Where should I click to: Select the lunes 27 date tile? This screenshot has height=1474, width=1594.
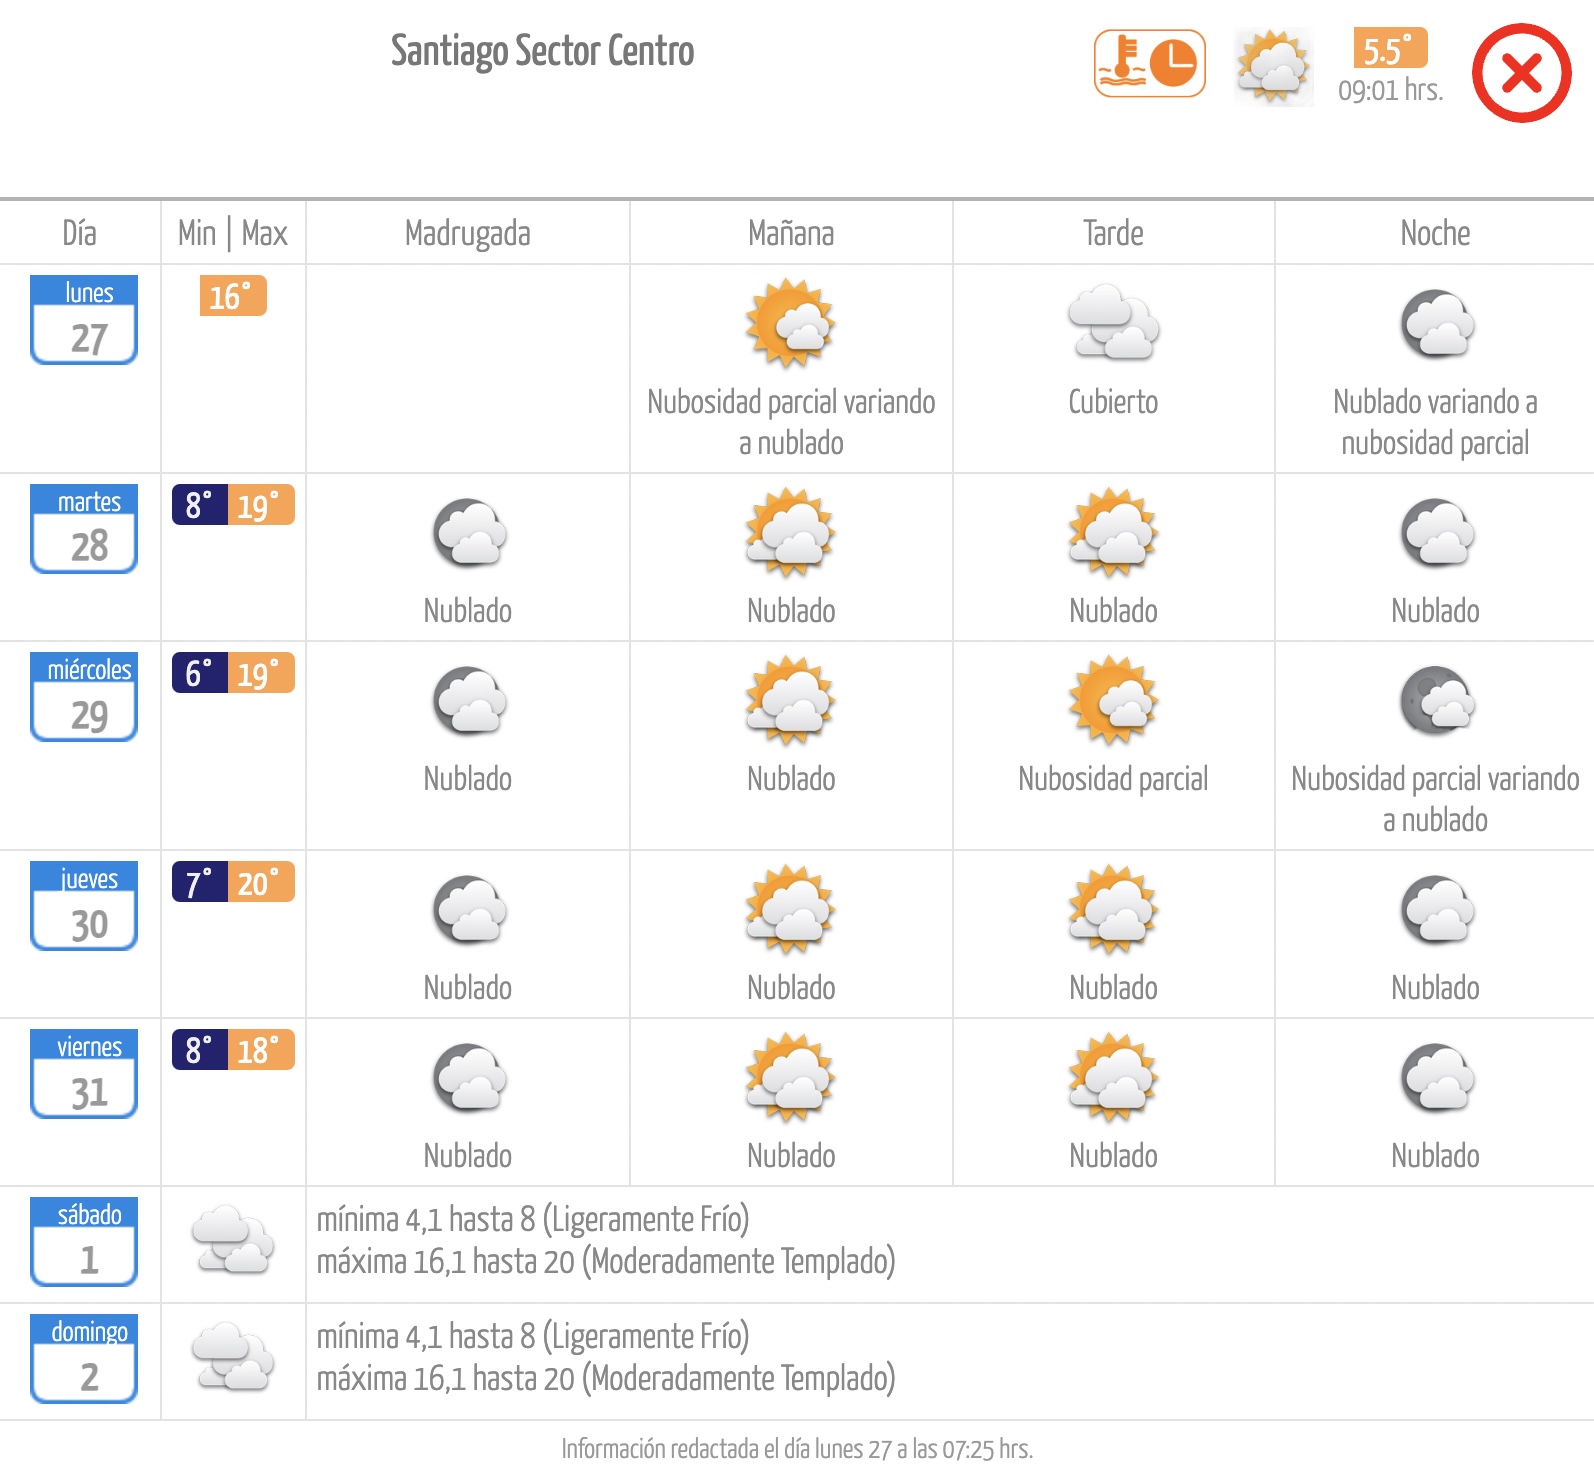pyautogui.click(x=84, y=320)
